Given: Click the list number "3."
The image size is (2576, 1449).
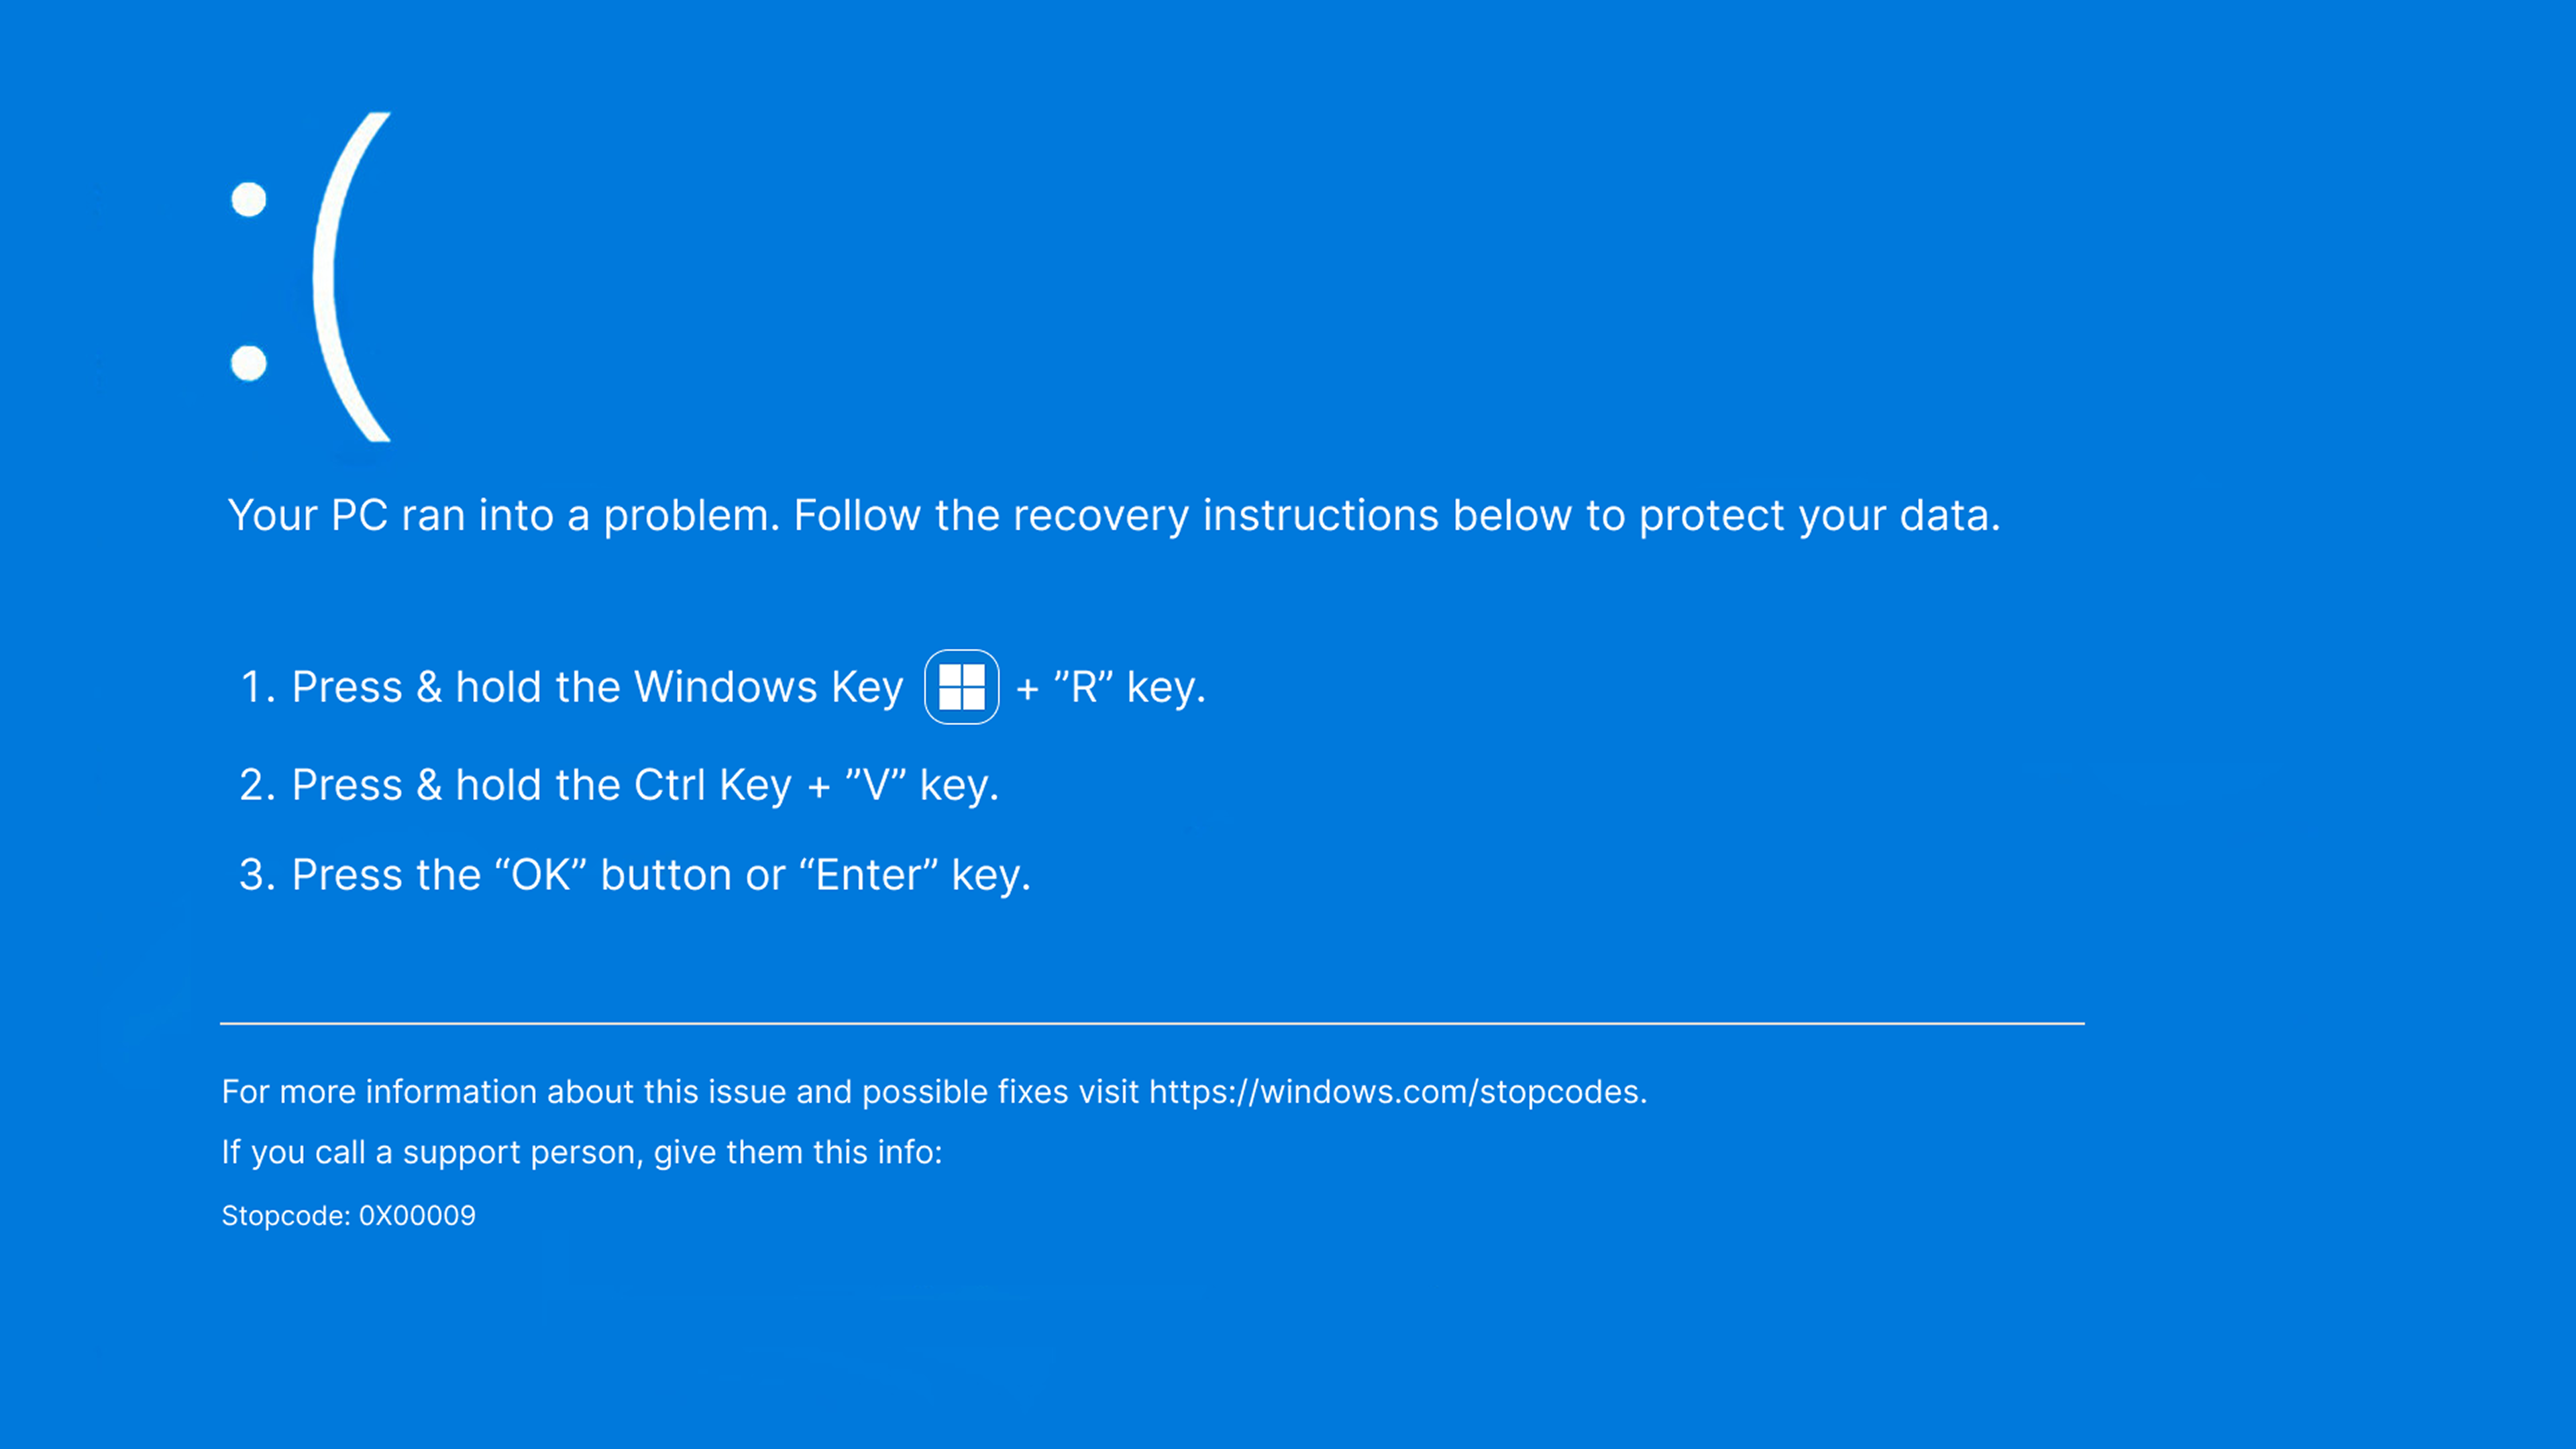Looking at the screenshot, I should click(x=257, y=876).
